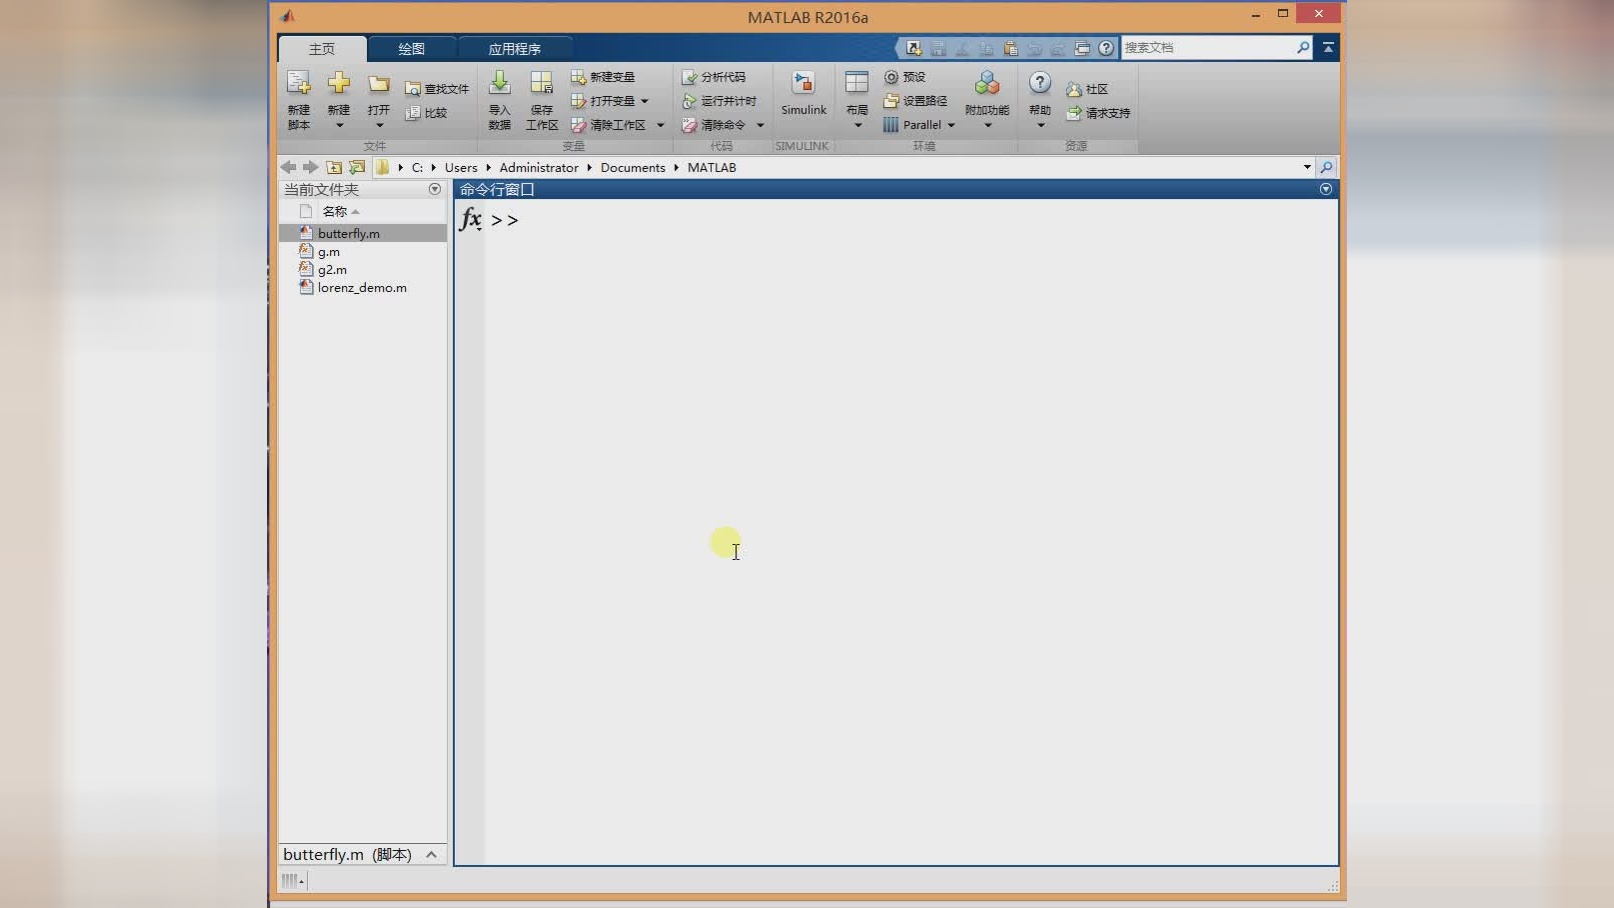The width and height of the screenshot is (1614, 908).
Task: Open Community (社区) link
Action: click(1087, 89)
